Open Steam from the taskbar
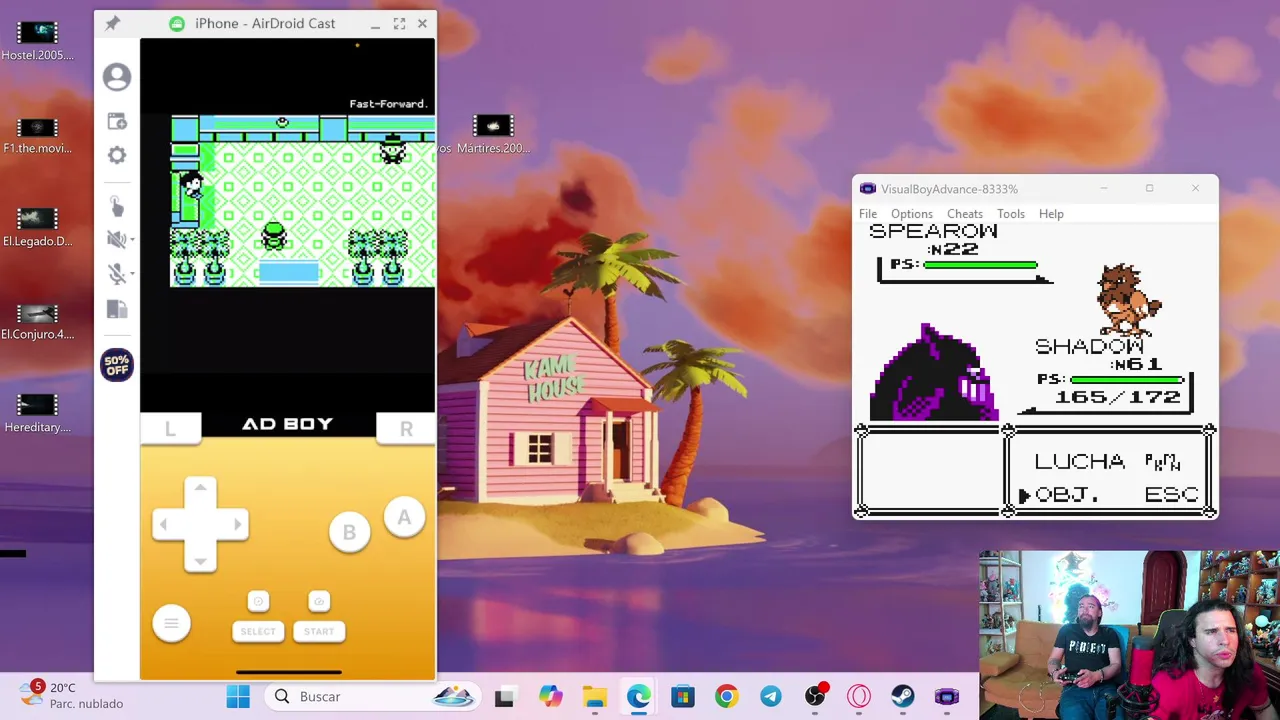This screenshot has width=1280, height=720. click(902, 697)
